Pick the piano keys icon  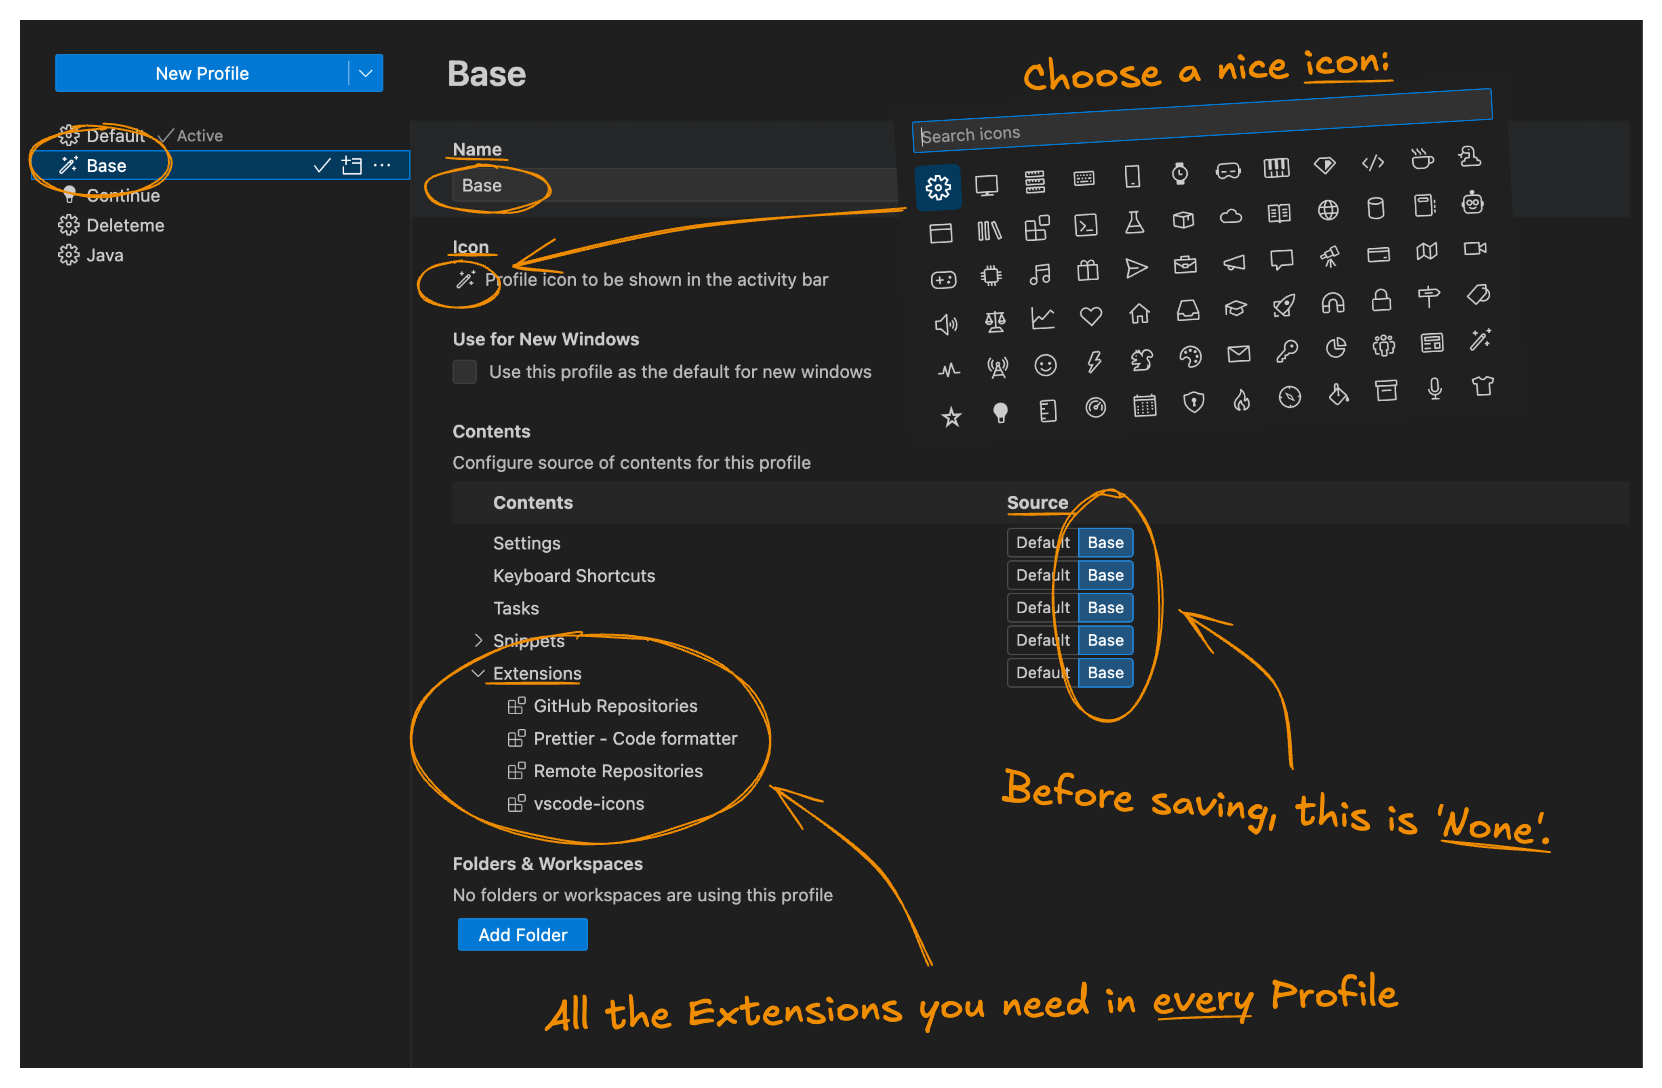(1277, 168)
